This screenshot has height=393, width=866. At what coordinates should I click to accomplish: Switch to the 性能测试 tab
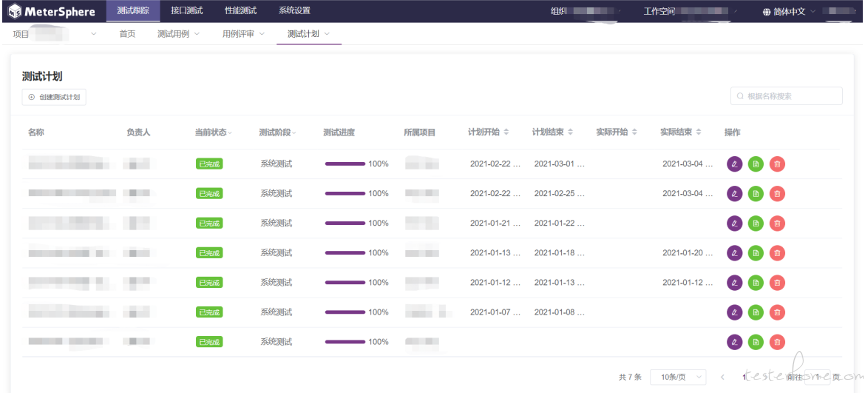tap(241, 11)
